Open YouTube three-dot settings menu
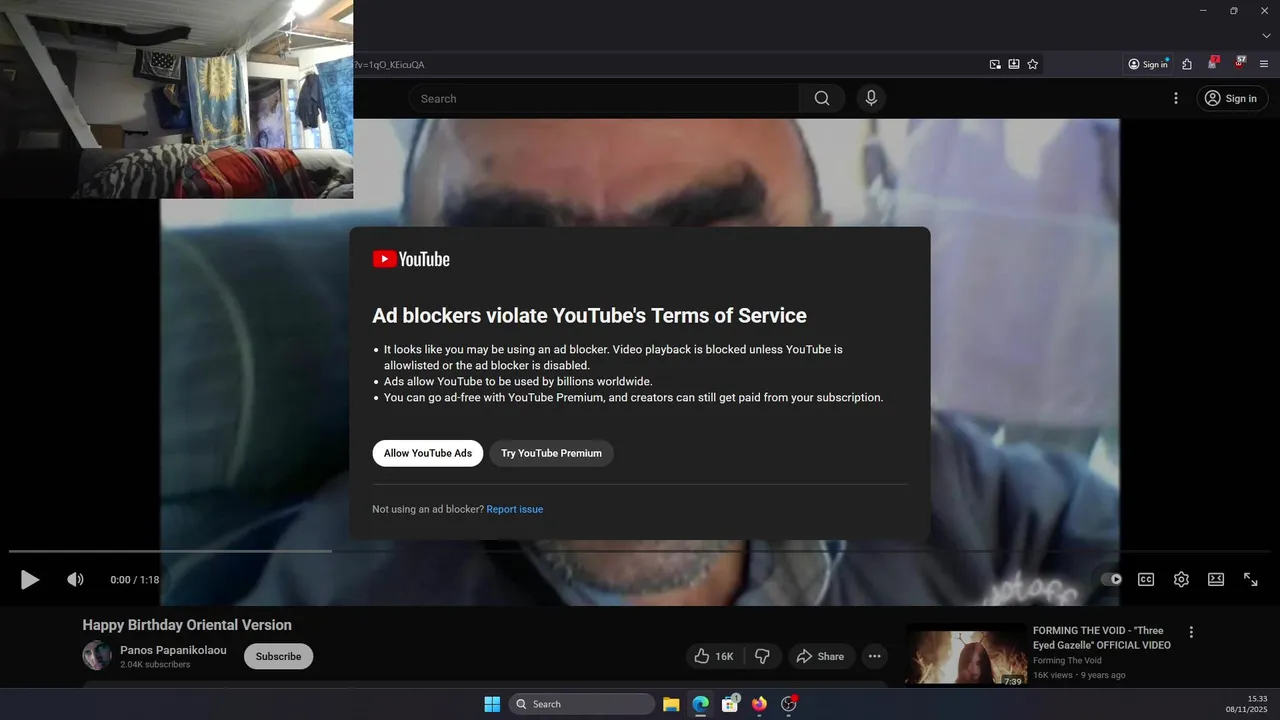This screenshot has height=720, width=1280. [x=1176, y=98]
